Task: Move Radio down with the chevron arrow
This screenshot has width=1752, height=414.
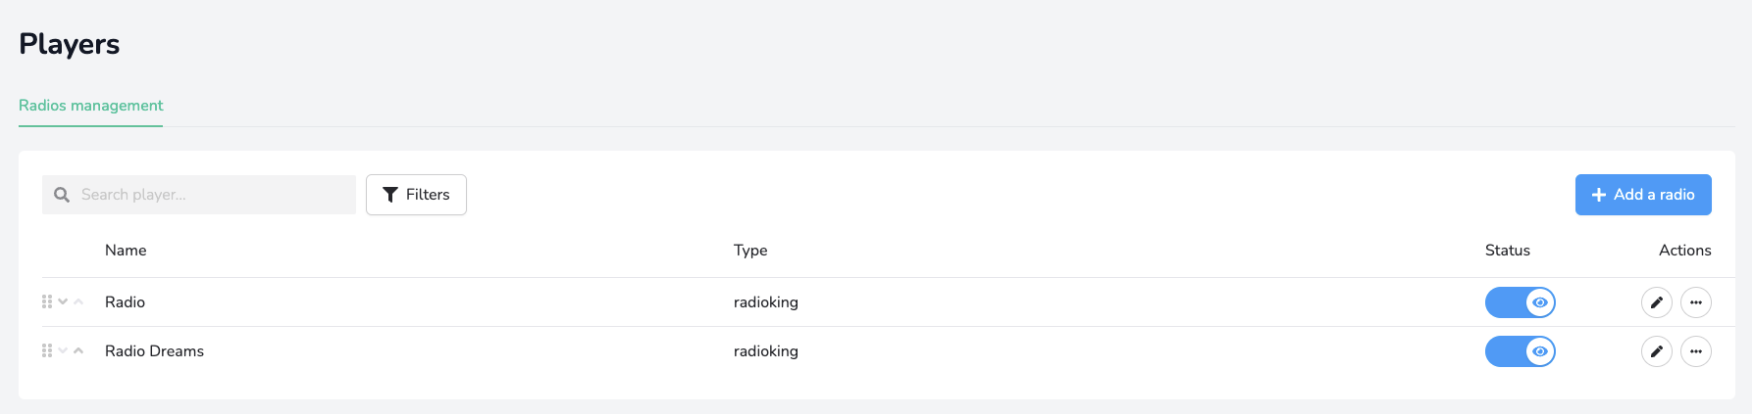Action: [63, 302]
